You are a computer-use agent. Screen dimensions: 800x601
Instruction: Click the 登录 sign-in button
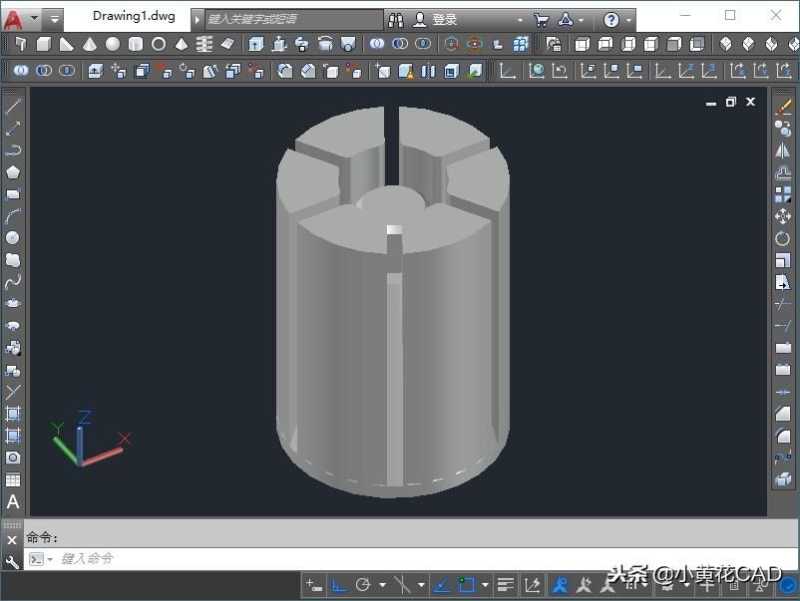pyautogui.click(x=440, y=17)
